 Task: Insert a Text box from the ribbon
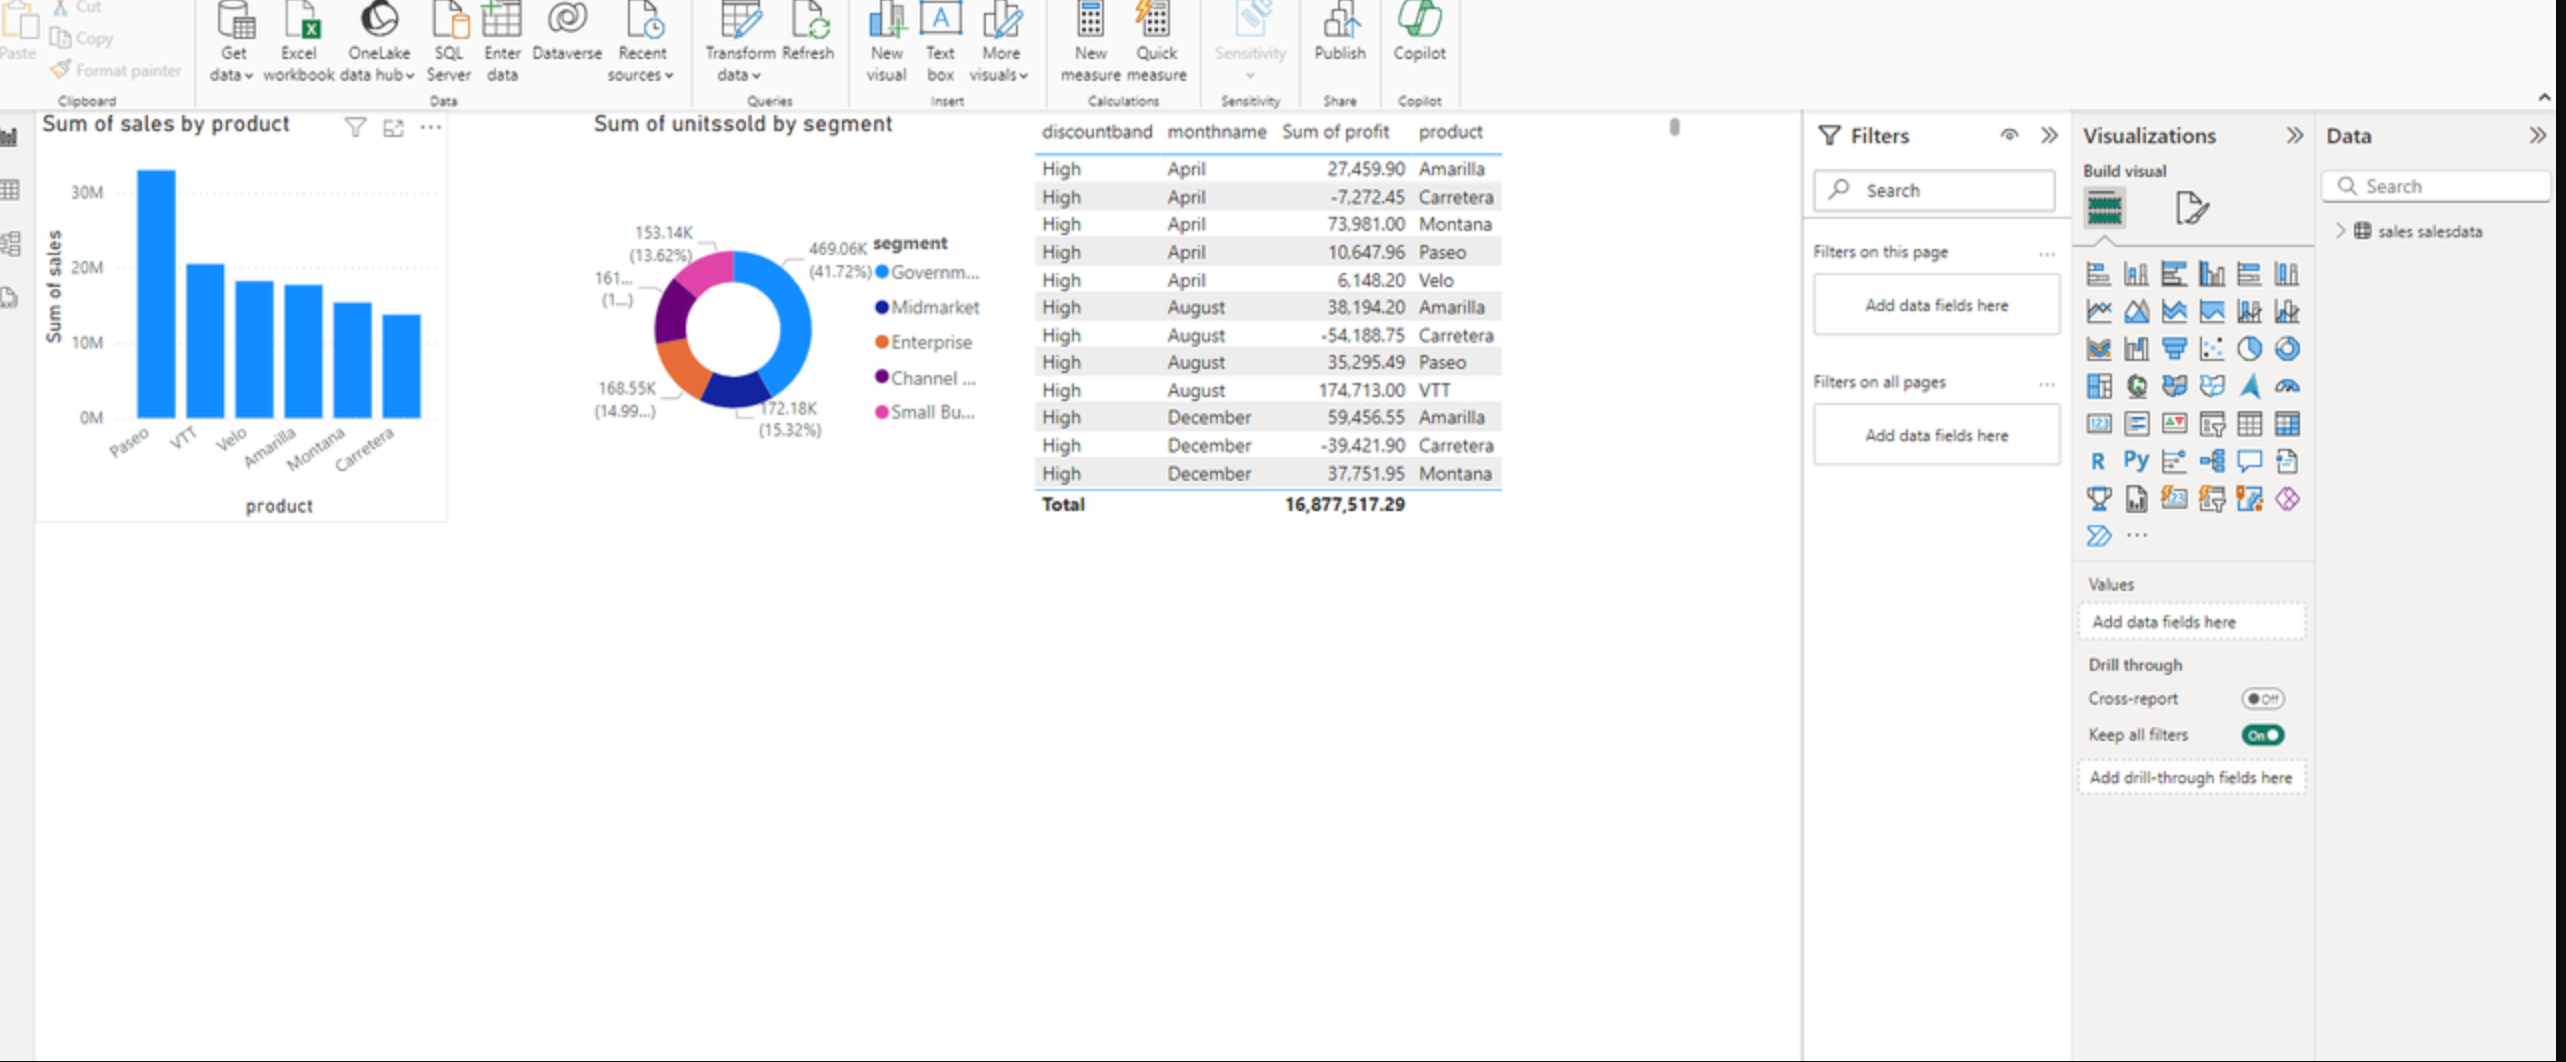pyautogui.click(x=940, y=40)
